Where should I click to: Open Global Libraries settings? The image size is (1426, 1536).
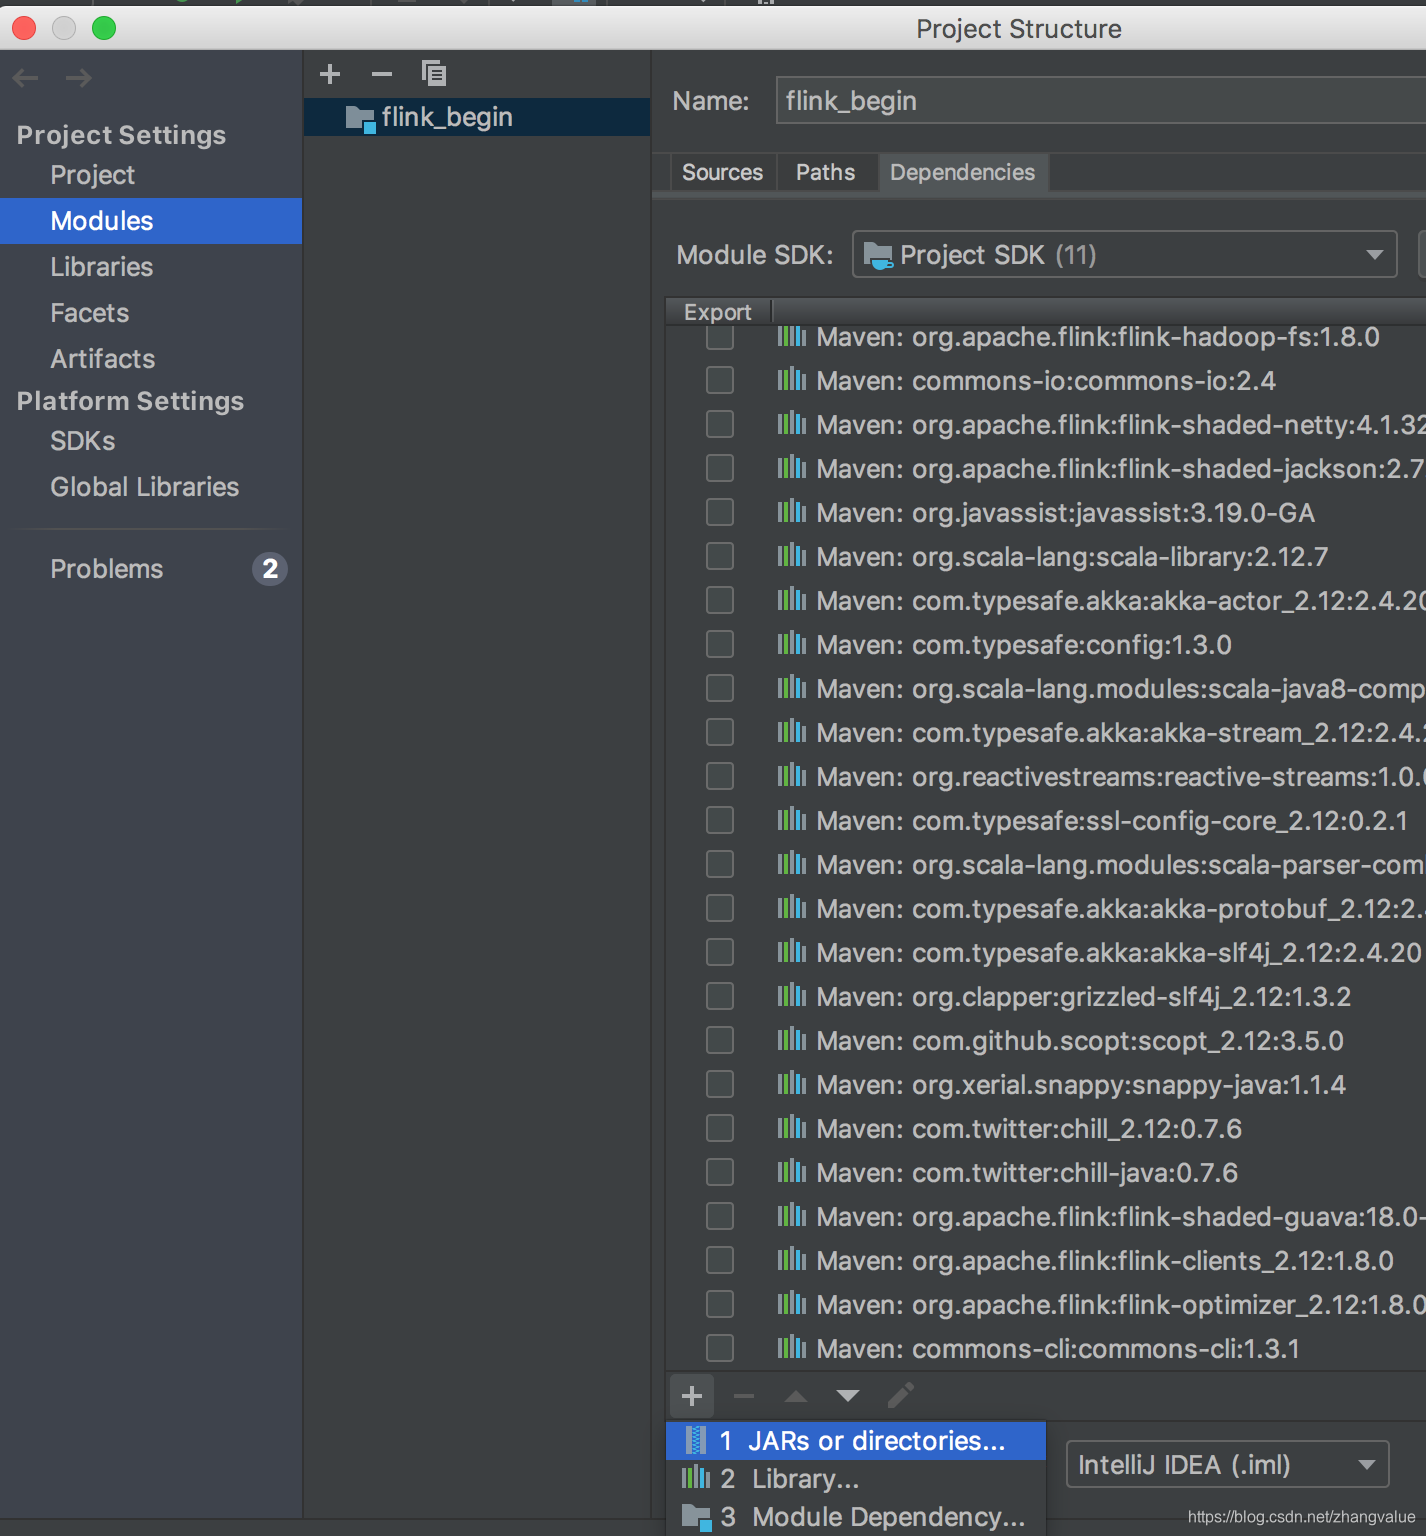[144, 487]
